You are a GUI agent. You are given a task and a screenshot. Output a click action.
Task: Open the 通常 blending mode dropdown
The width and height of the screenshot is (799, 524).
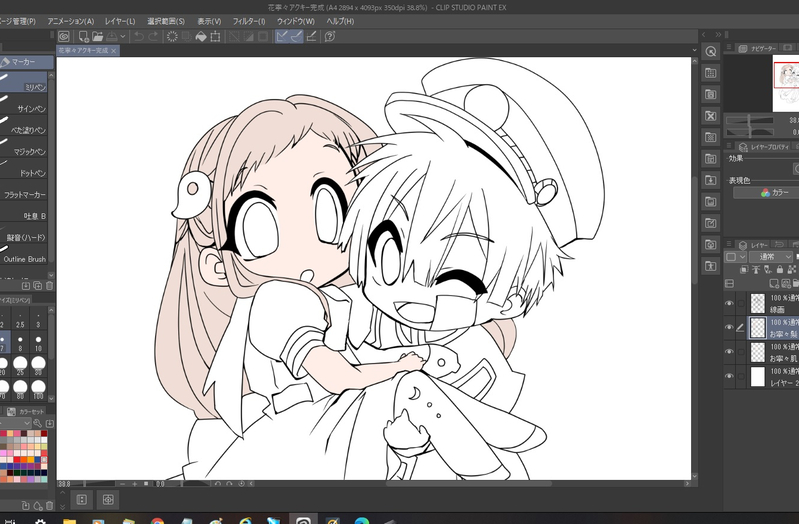click(x=770, y=257)
